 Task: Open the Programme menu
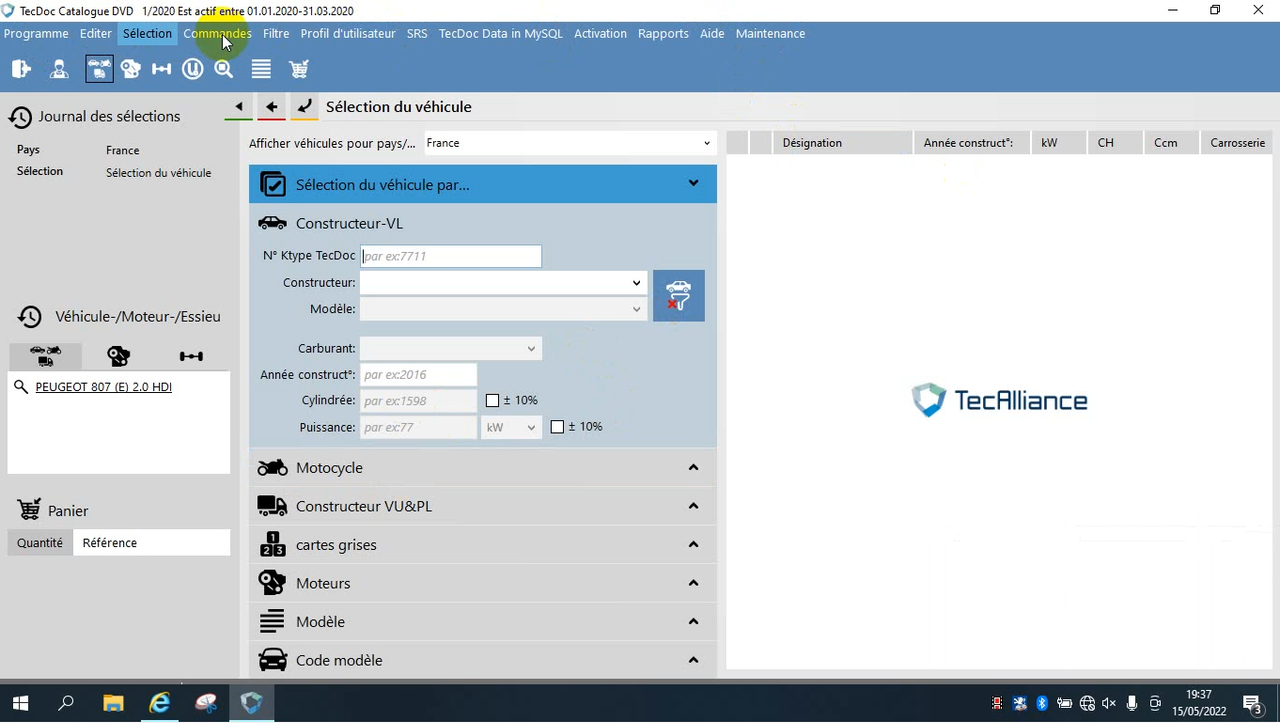click(36, 33)
